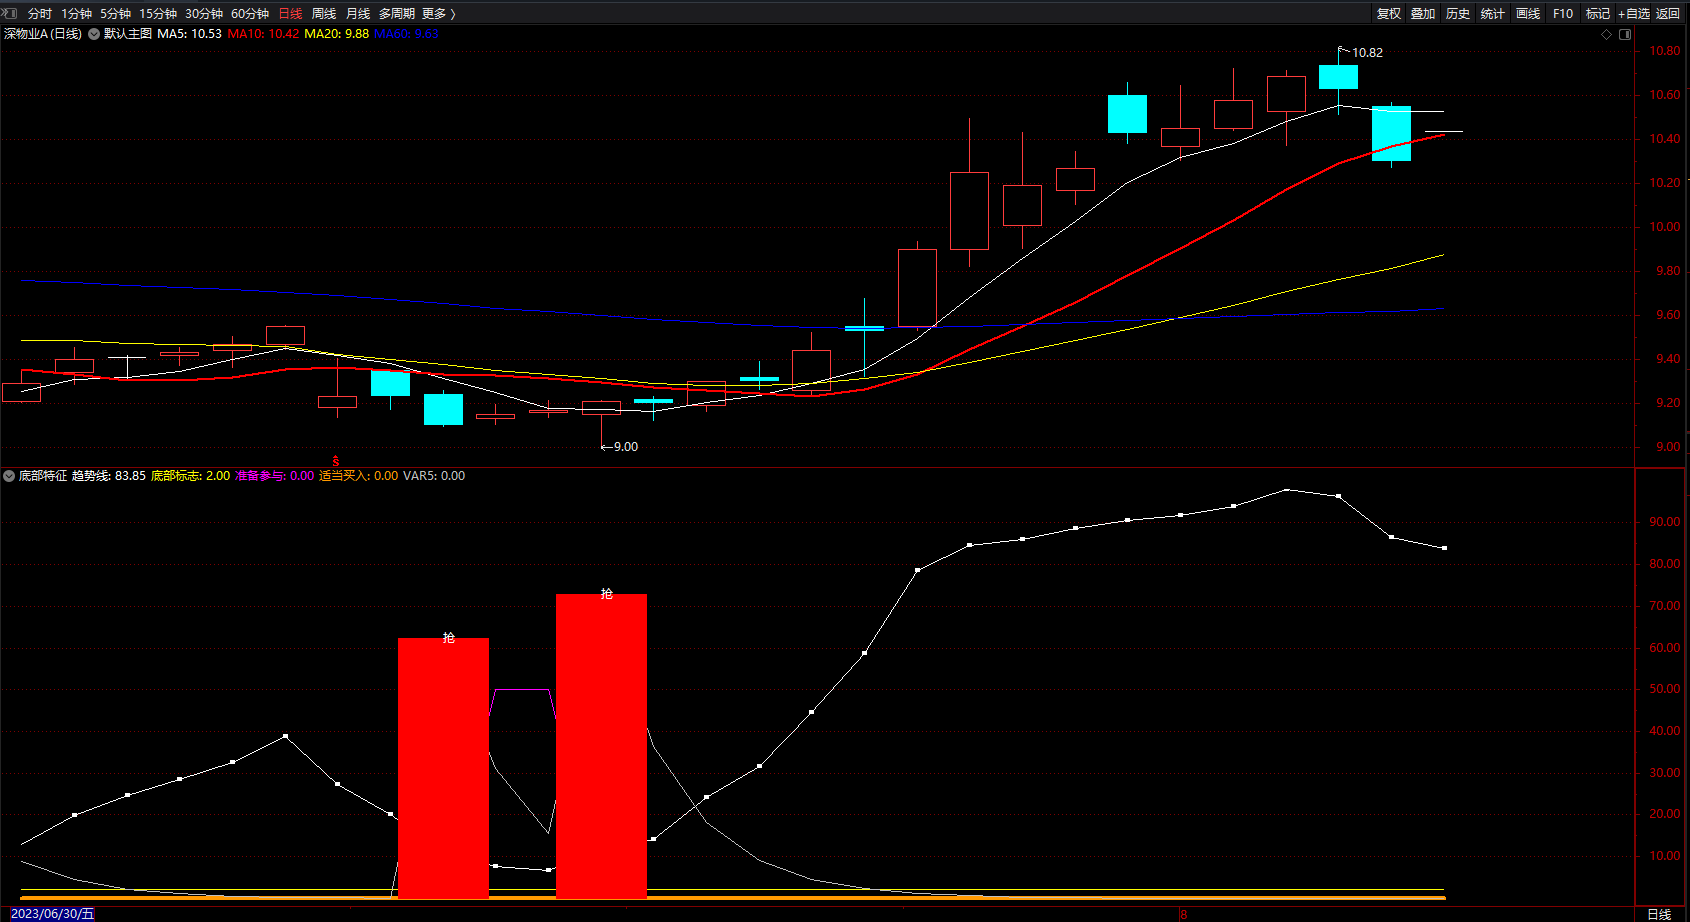Screen dimensions: 1690x922
Task: Click the panel toggle icon at top-left
Action: point(10,13)
